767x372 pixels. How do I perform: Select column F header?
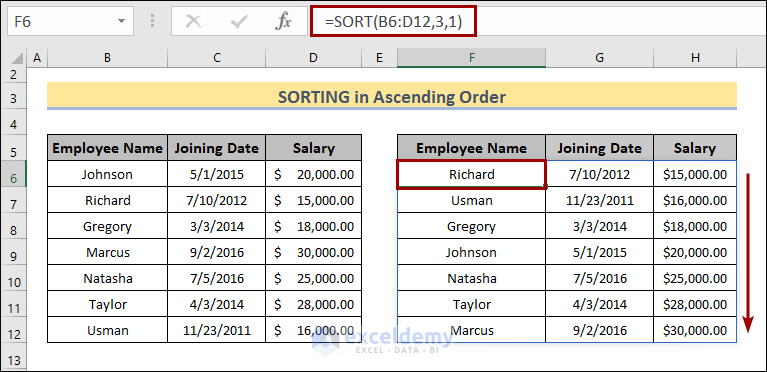point(472,58)
